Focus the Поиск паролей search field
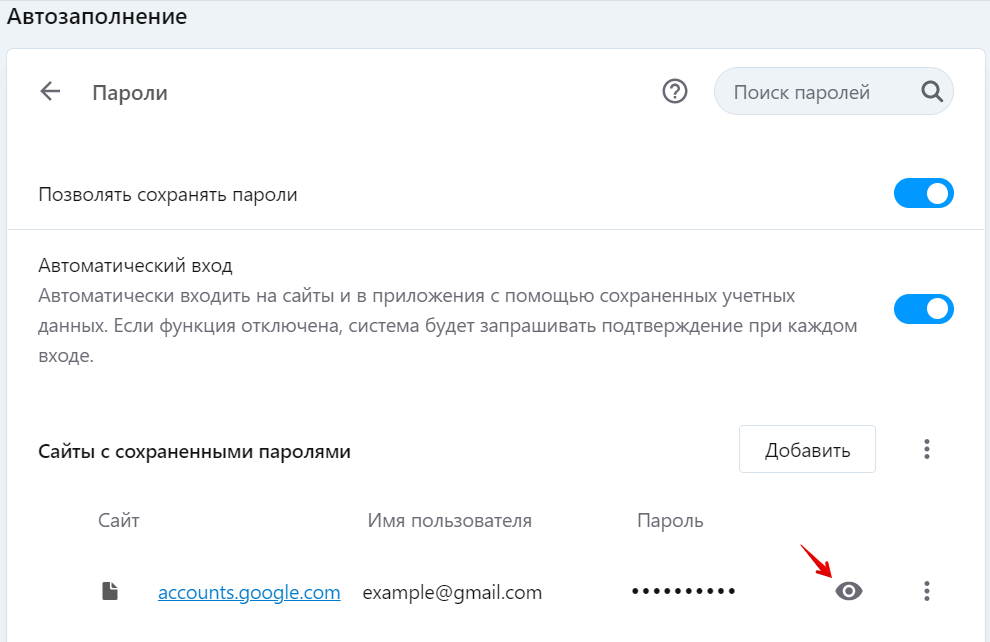The image size is (990, 642). pyautogui.click(x=815, y=92)
